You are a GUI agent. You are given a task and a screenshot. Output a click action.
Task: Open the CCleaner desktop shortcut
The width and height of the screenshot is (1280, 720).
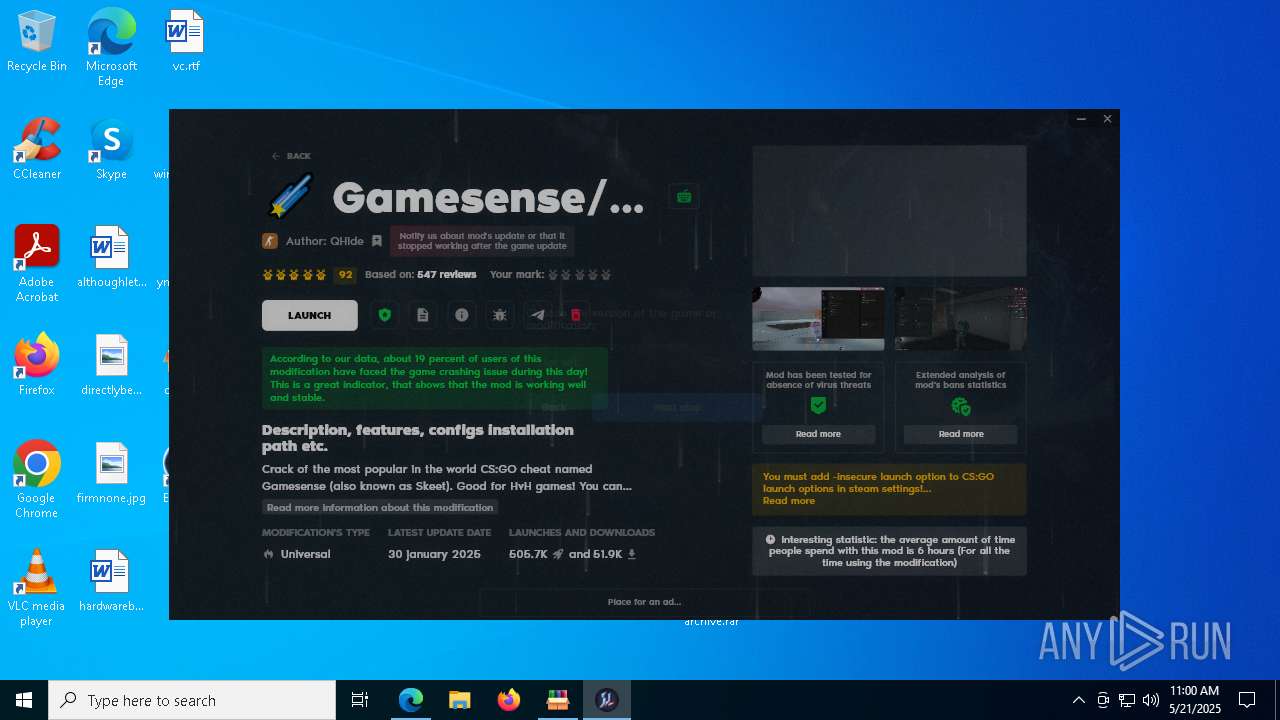pyautogui.click(x=37, y=149)
